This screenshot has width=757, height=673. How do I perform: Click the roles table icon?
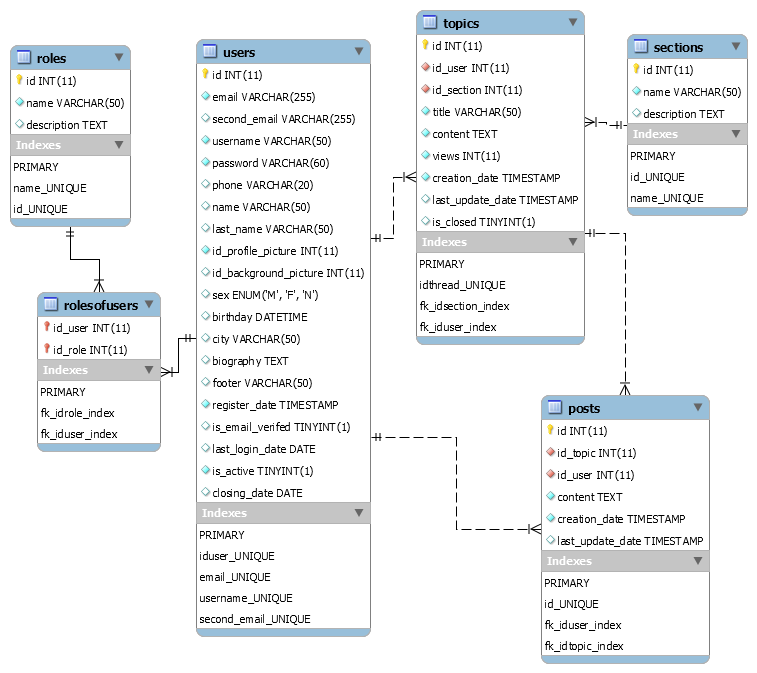tap(24, 57)
